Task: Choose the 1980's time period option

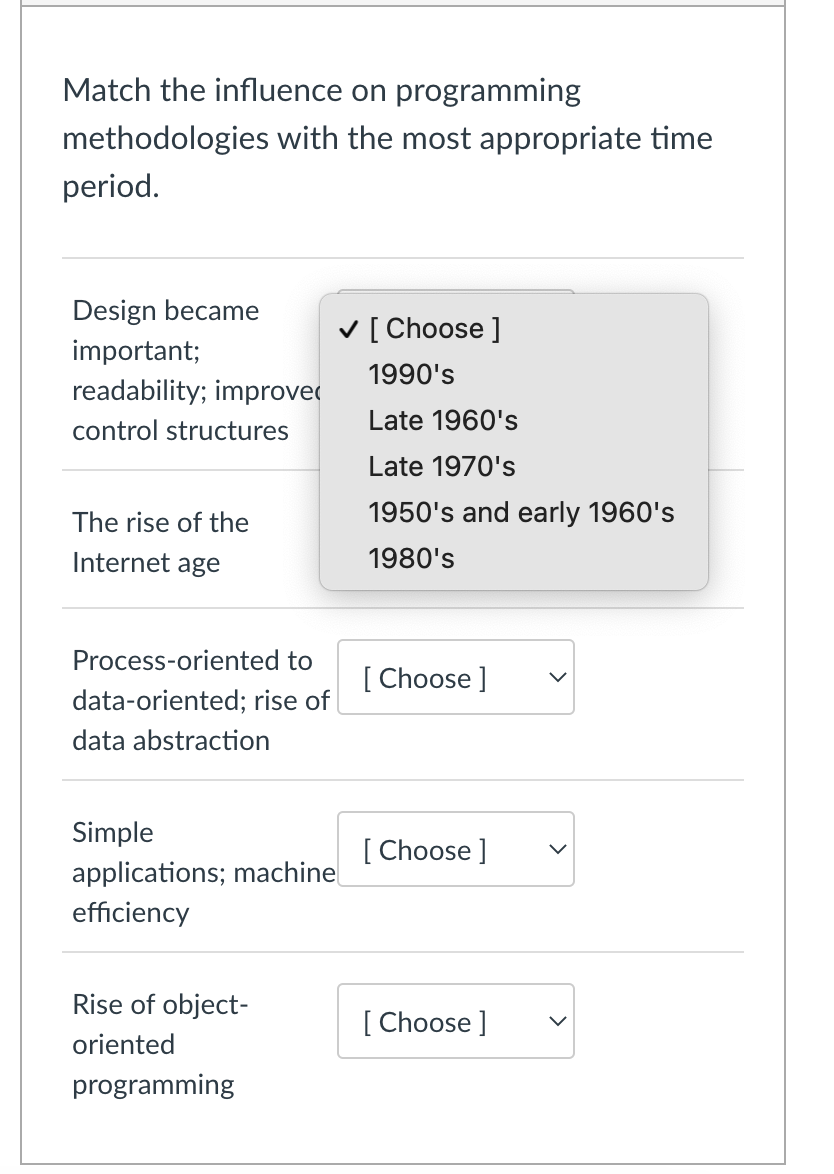Action: click(411, 559)
